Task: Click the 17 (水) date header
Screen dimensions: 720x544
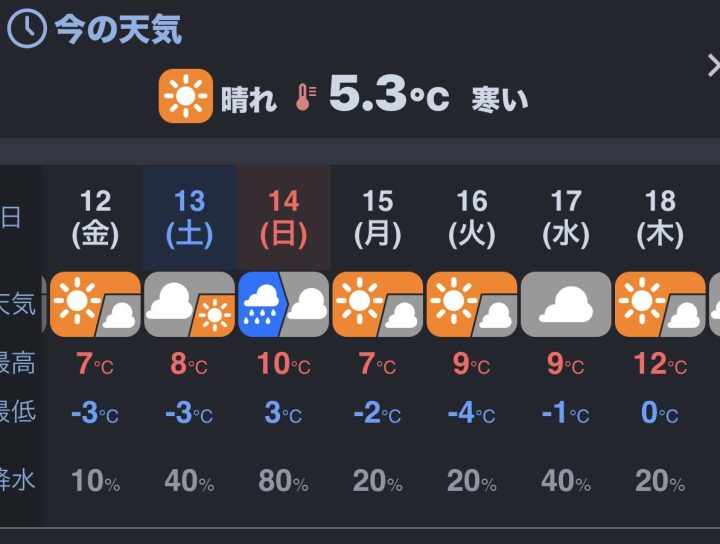Action: click(565, 218)
